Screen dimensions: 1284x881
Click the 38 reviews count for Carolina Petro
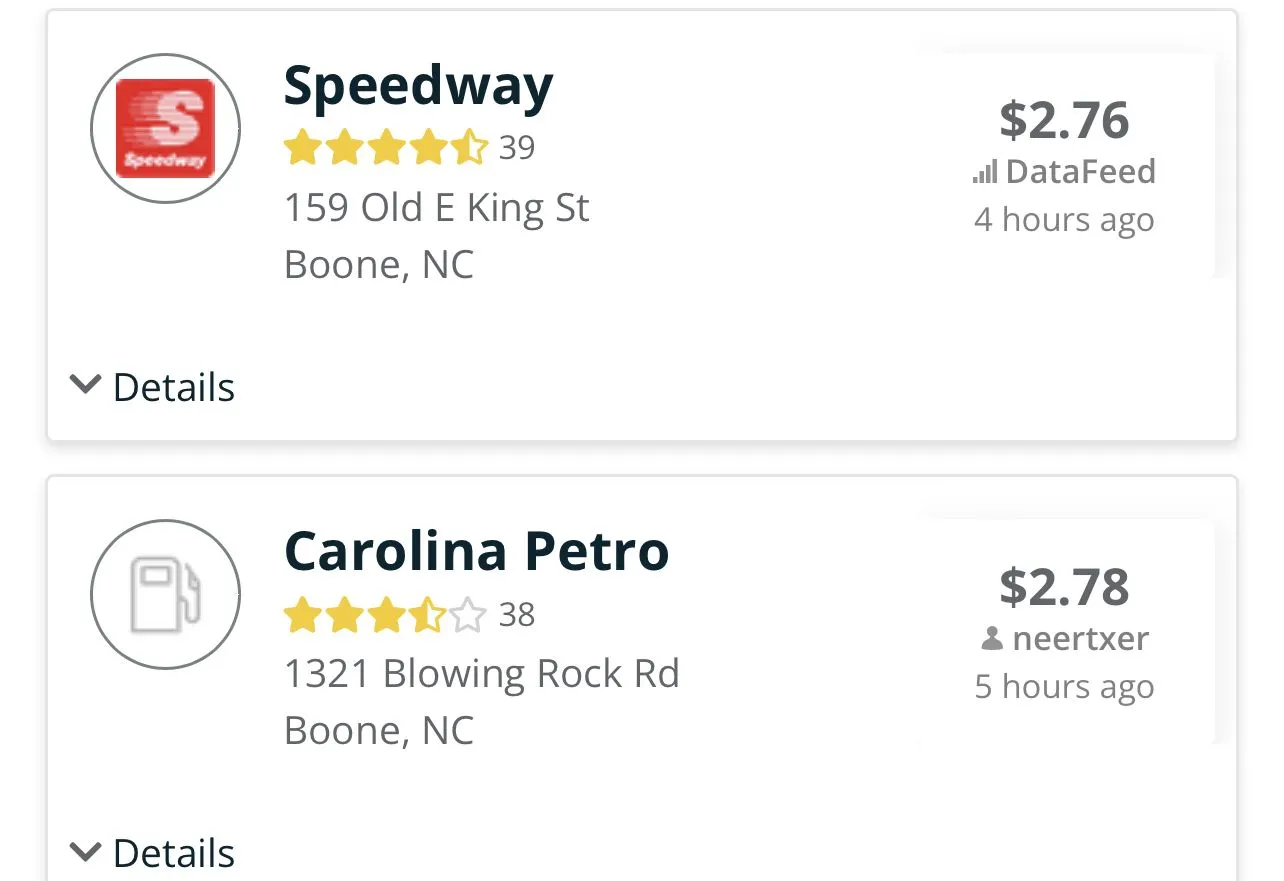[x=517, y=615]
